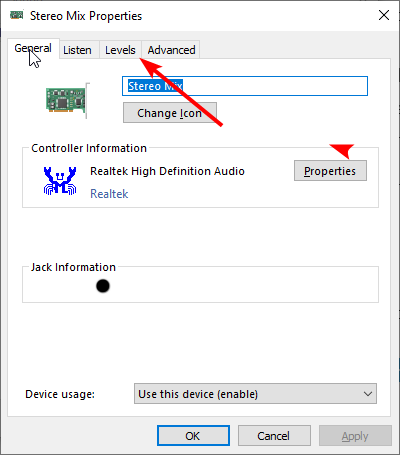Click the Cancel button
The image size is (400, 455).
274,436
